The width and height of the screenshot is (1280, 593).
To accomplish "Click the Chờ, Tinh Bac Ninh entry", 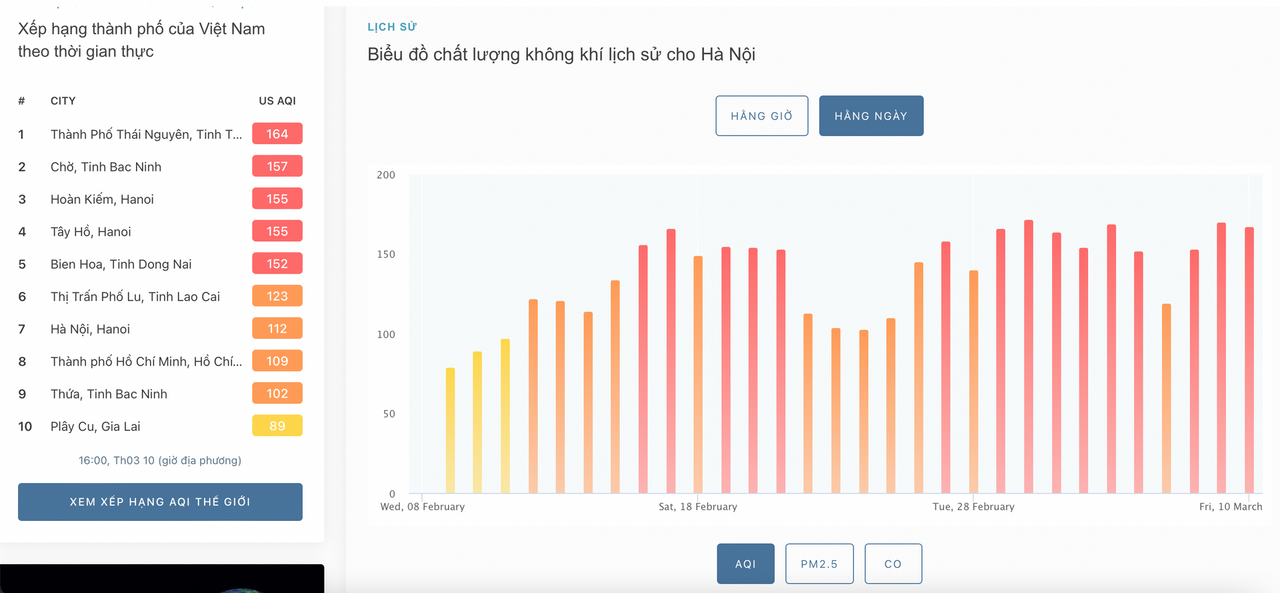I will 106,167.
